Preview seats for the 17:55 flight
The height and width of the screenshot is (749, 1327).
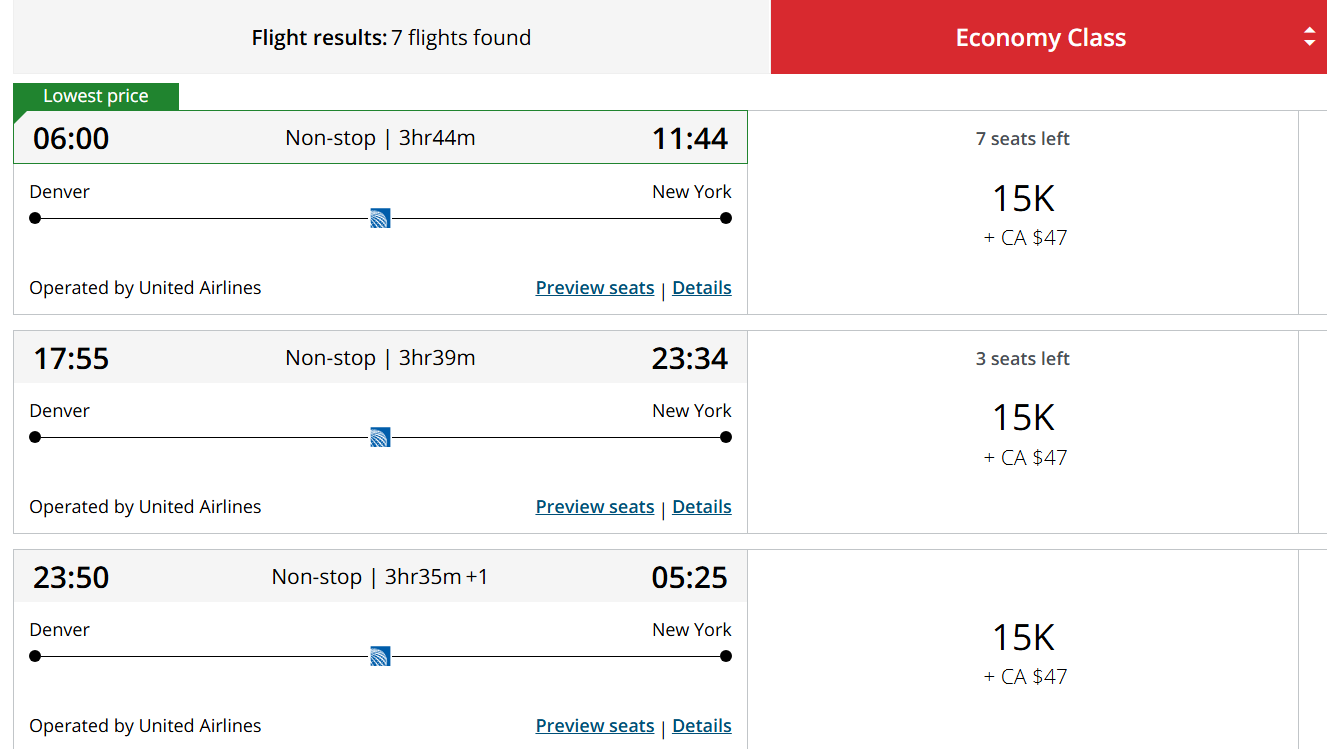(594, 507)
